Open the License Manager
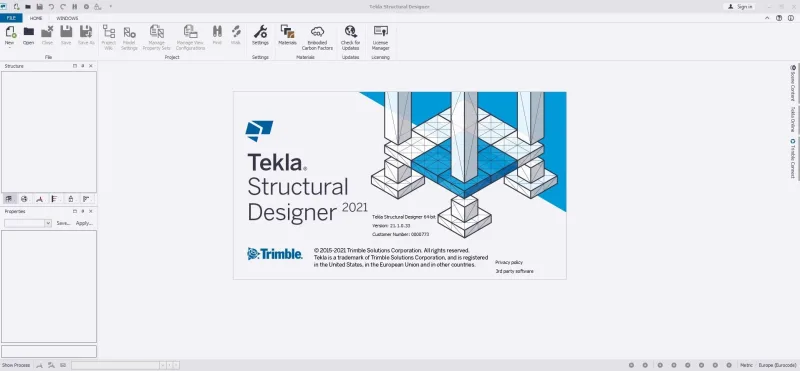Image resolution: width=800 pixels, height=371 pixels. pos(381,38)
